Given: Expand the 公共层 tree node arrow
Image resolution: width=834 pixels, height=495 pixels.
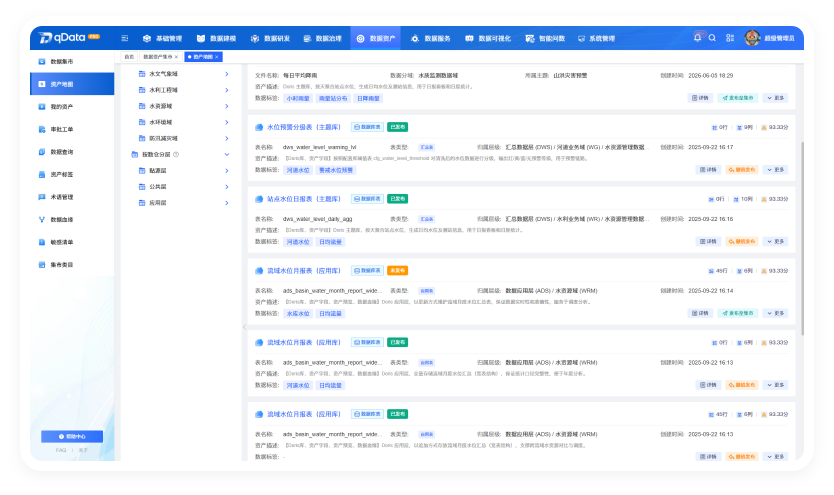Looking at the screenshot, I should pos(227,187).
